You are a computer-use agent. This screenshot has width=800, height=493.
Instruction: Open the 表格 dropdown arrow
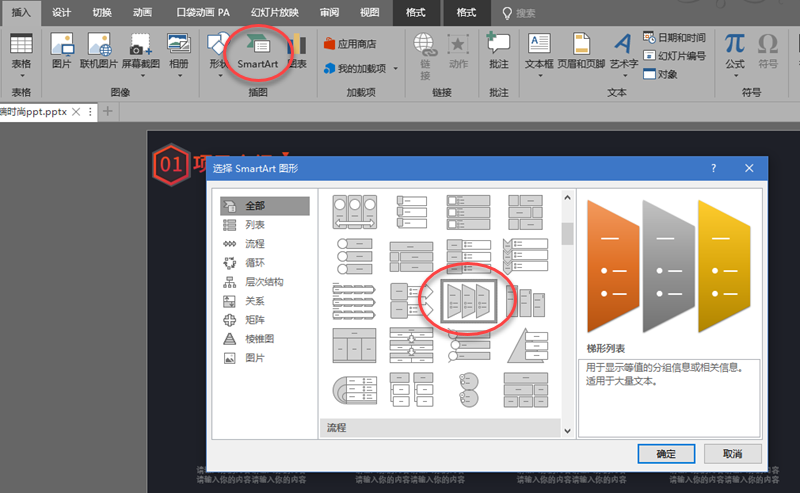[x=21, y=76]
